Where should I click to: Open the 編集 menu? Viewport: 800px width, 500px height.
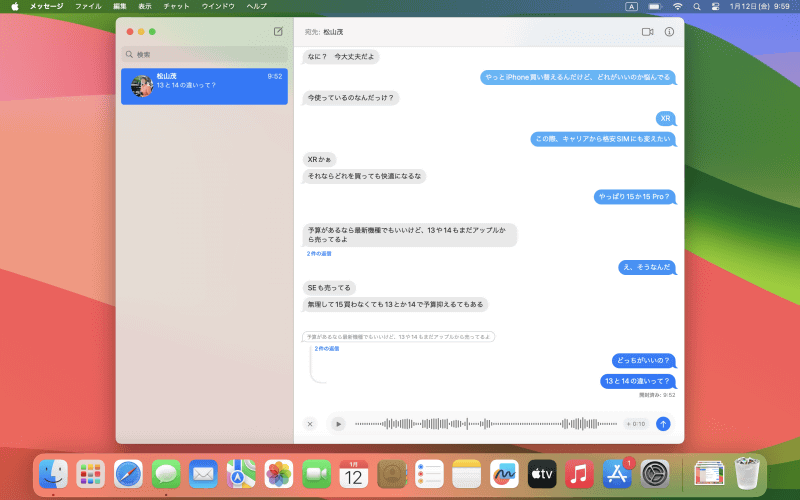120,6
